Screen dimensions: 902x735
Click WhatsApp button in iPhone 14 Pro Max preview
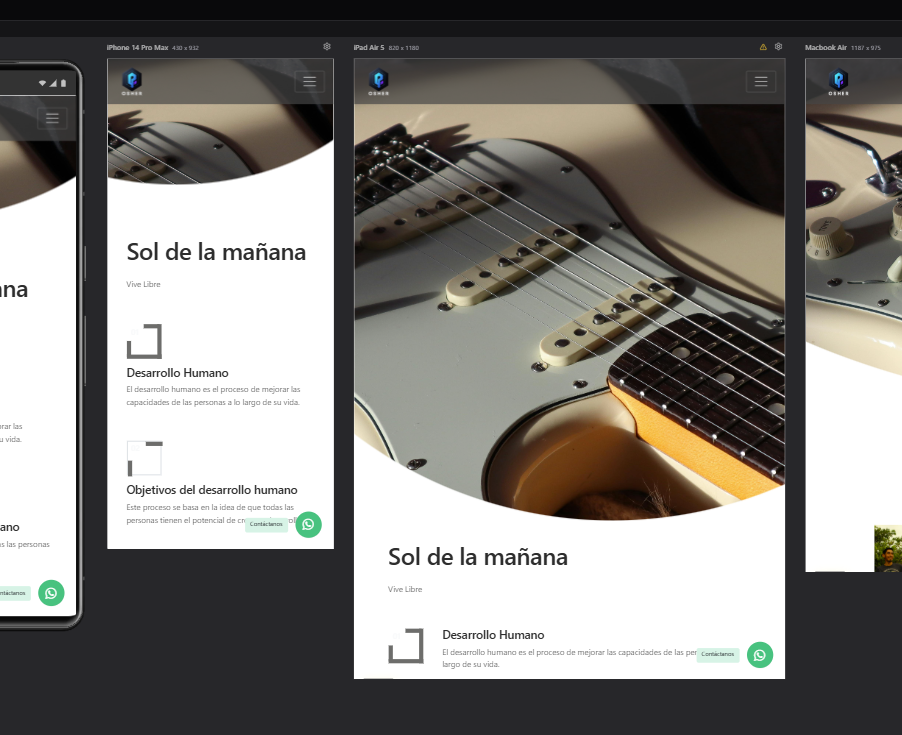coord(308,525)
